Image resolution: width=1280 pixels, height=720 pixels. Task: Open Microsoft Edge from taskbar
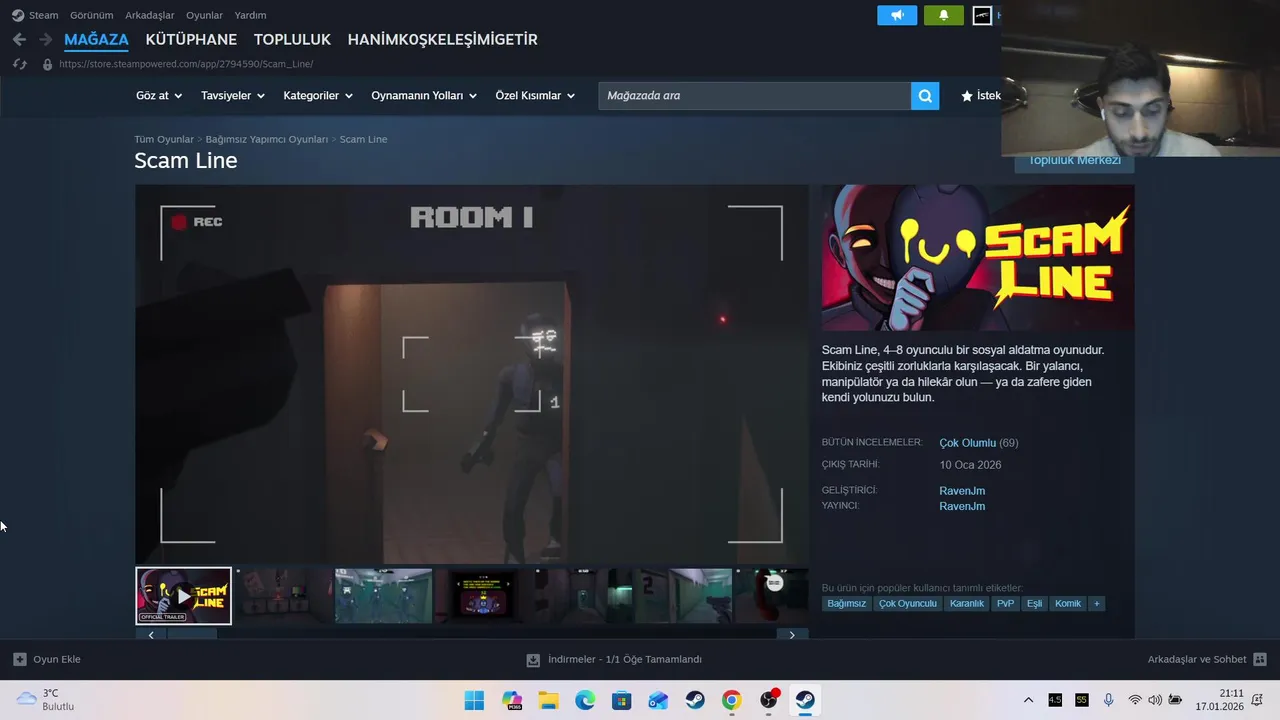(585, 700)
